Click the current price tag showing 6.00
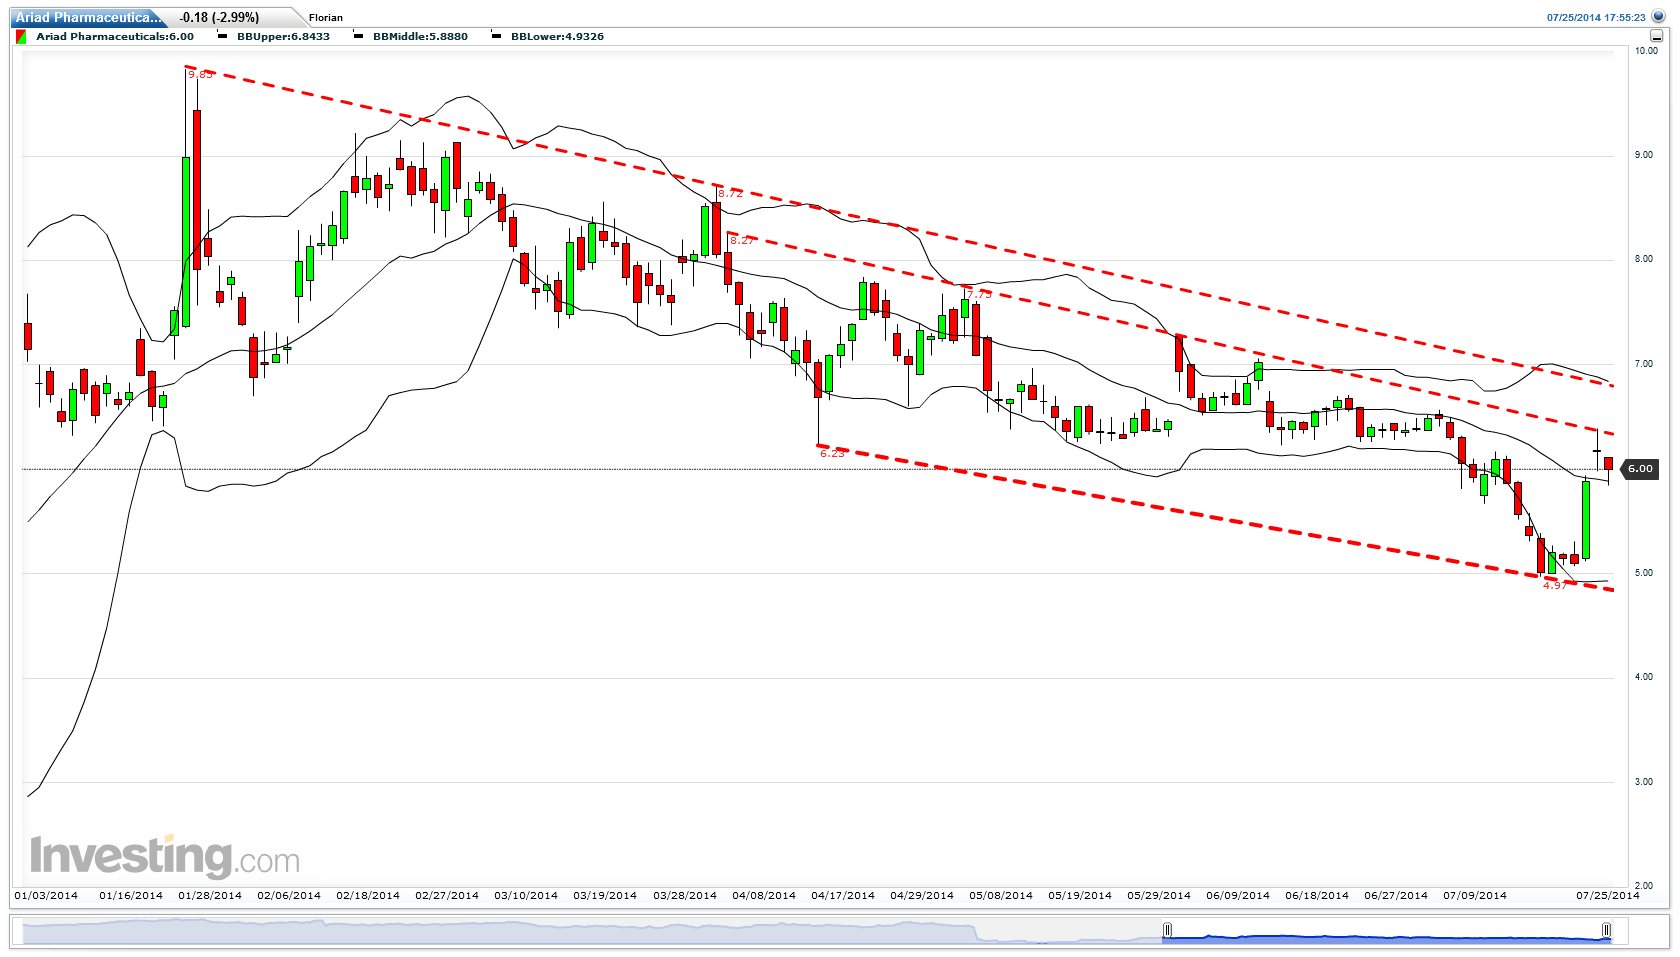This screenshot has height=957, width=1680. click(1640, 468)
